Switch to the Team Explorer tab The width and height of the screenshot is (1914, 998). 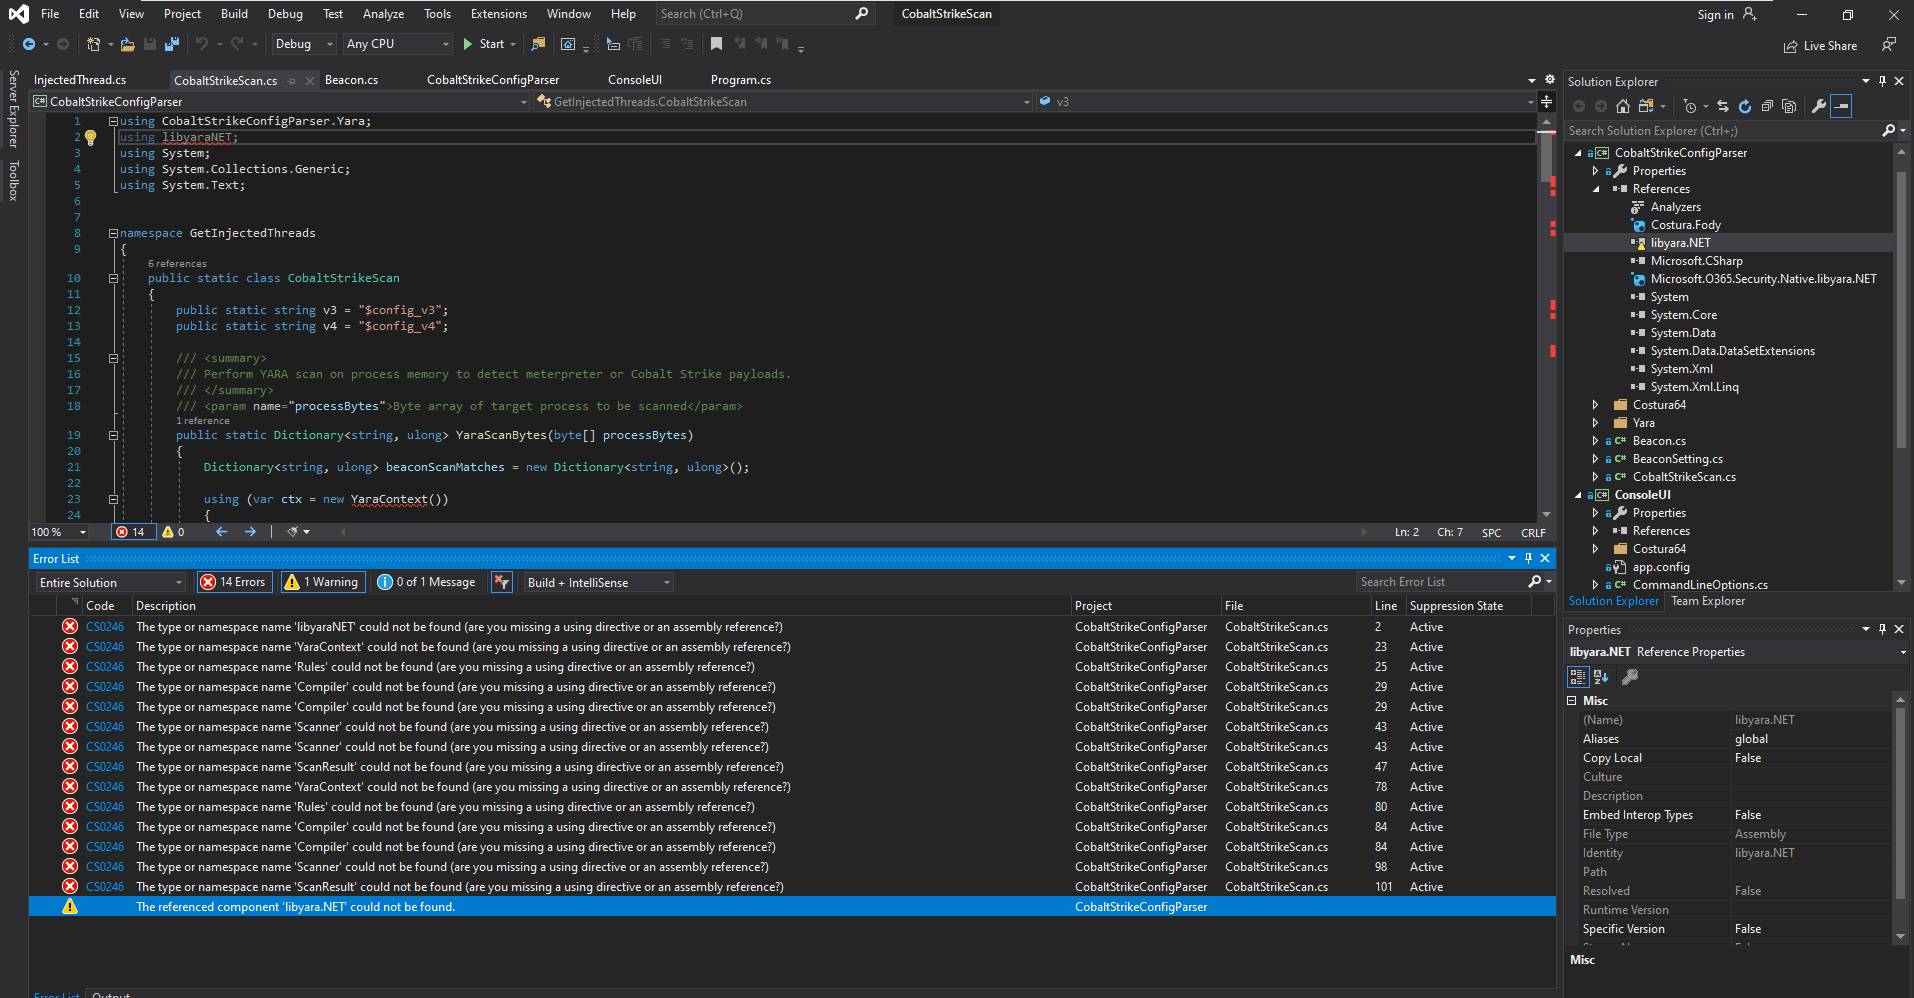click(1708, 600)
